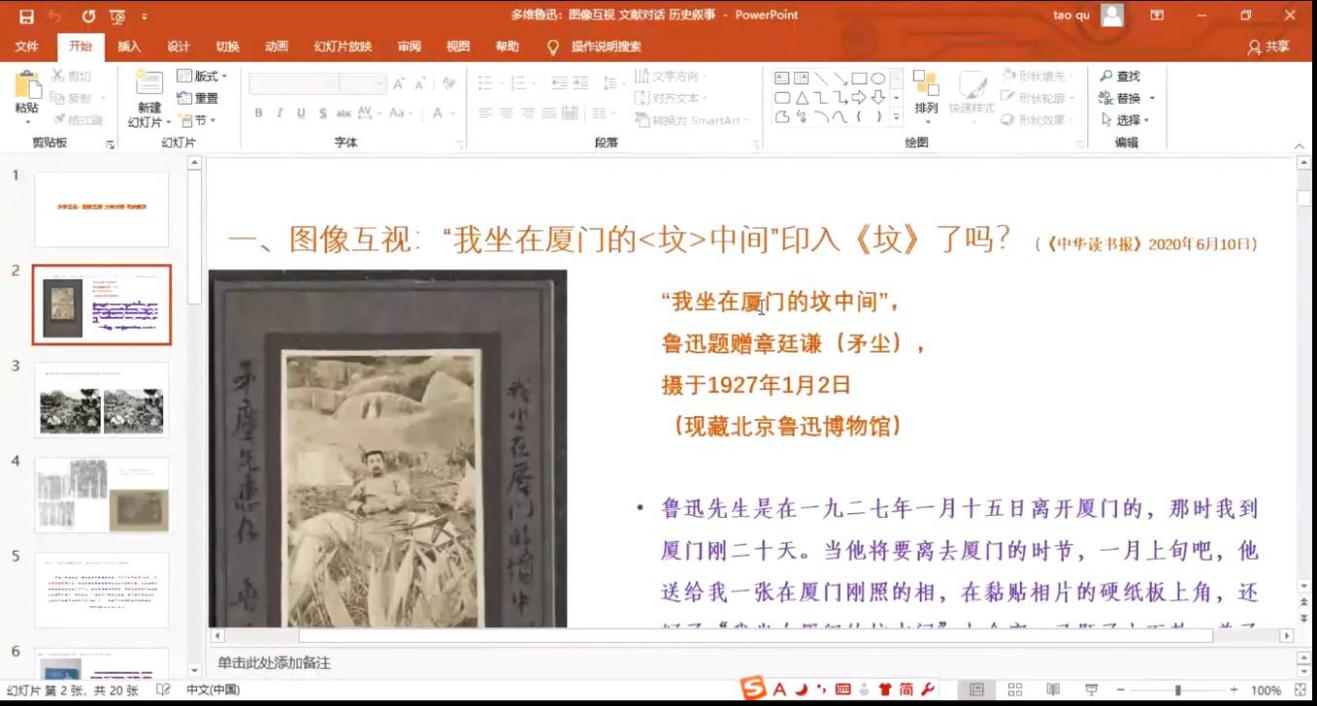Switch to Slide Sorter view icon
Screen dimensions: 1317x706
[x=1015, y=690]
